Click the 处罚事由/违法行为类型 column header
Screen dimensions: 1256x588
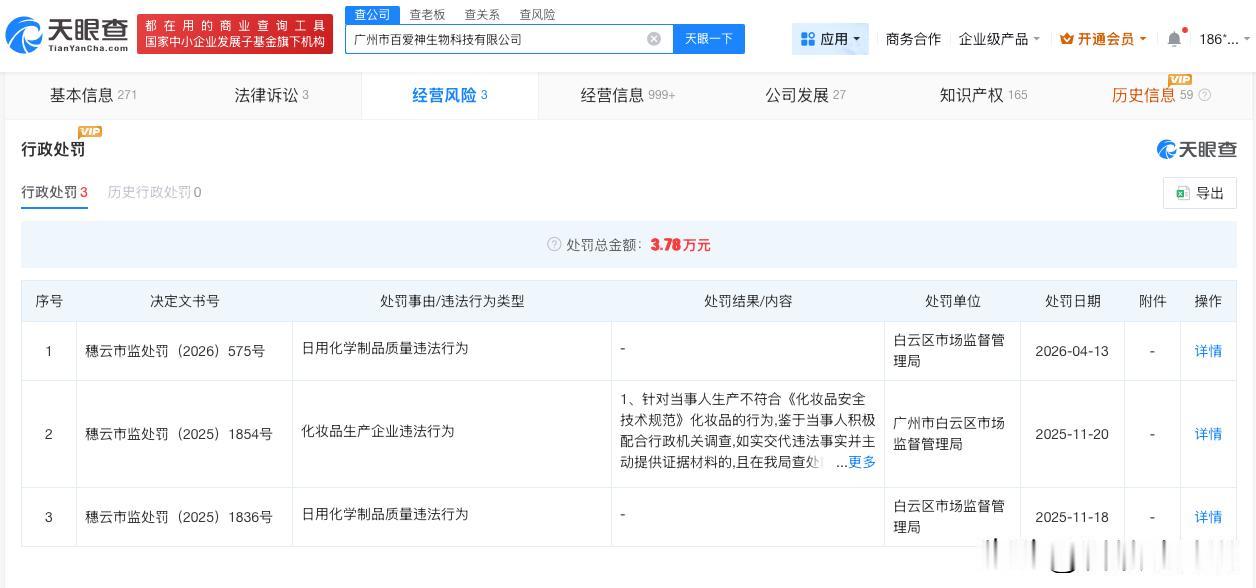point(452,301)
